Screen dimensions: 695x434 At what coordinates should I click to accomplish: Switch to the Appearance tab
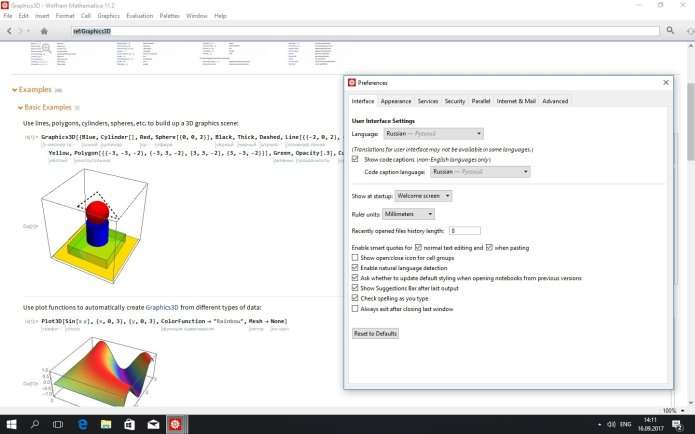click(396, 101)
